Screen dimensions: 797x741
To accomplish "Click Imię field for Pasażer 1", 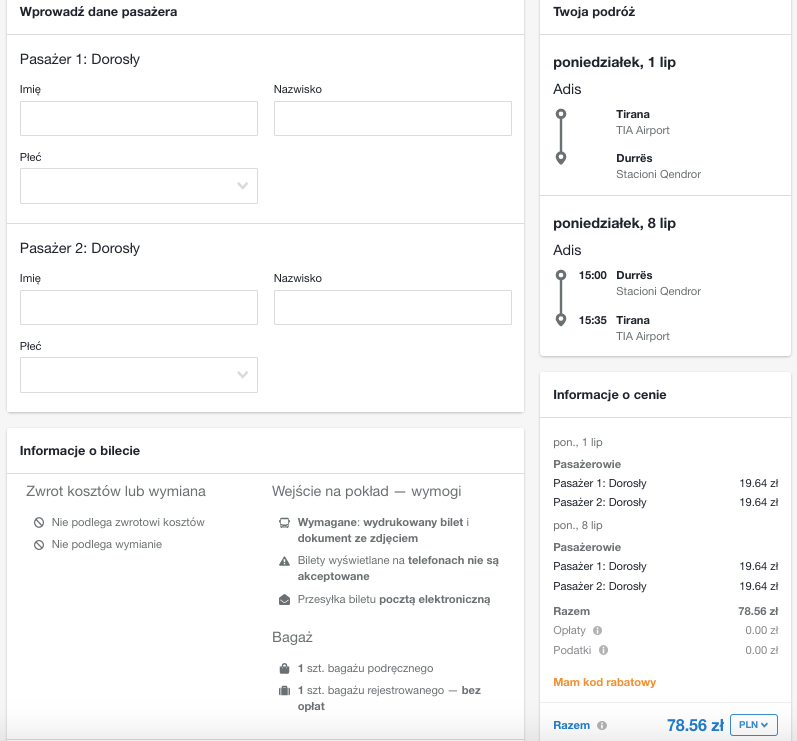I will click(x=139, y=119).
